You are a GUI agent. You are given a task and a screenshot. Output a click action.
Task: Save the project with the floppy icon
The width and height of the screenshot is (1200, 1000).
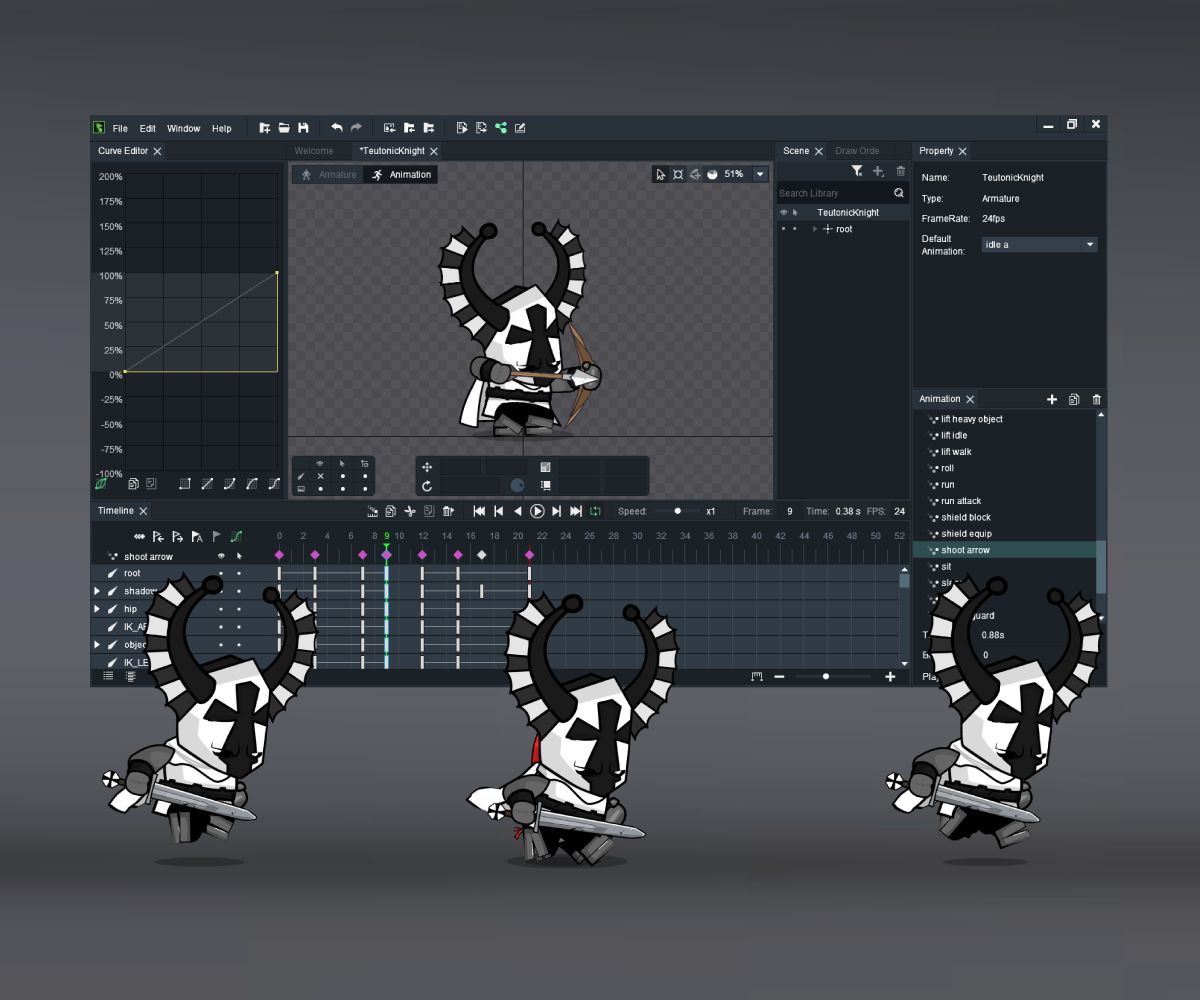(x=303, y=128)
